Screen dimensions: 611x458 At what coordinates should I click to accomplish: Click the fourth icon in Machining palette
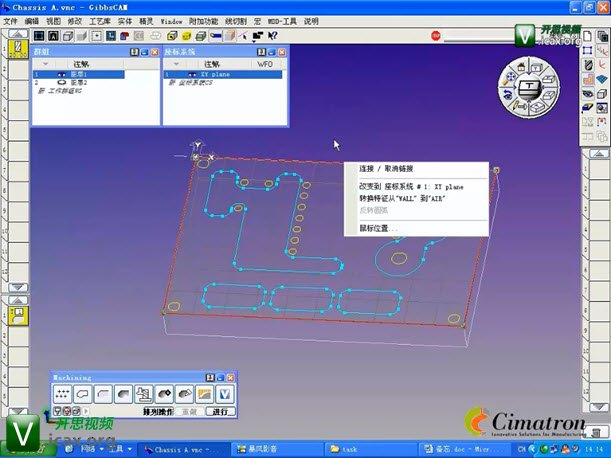point(122,393)
